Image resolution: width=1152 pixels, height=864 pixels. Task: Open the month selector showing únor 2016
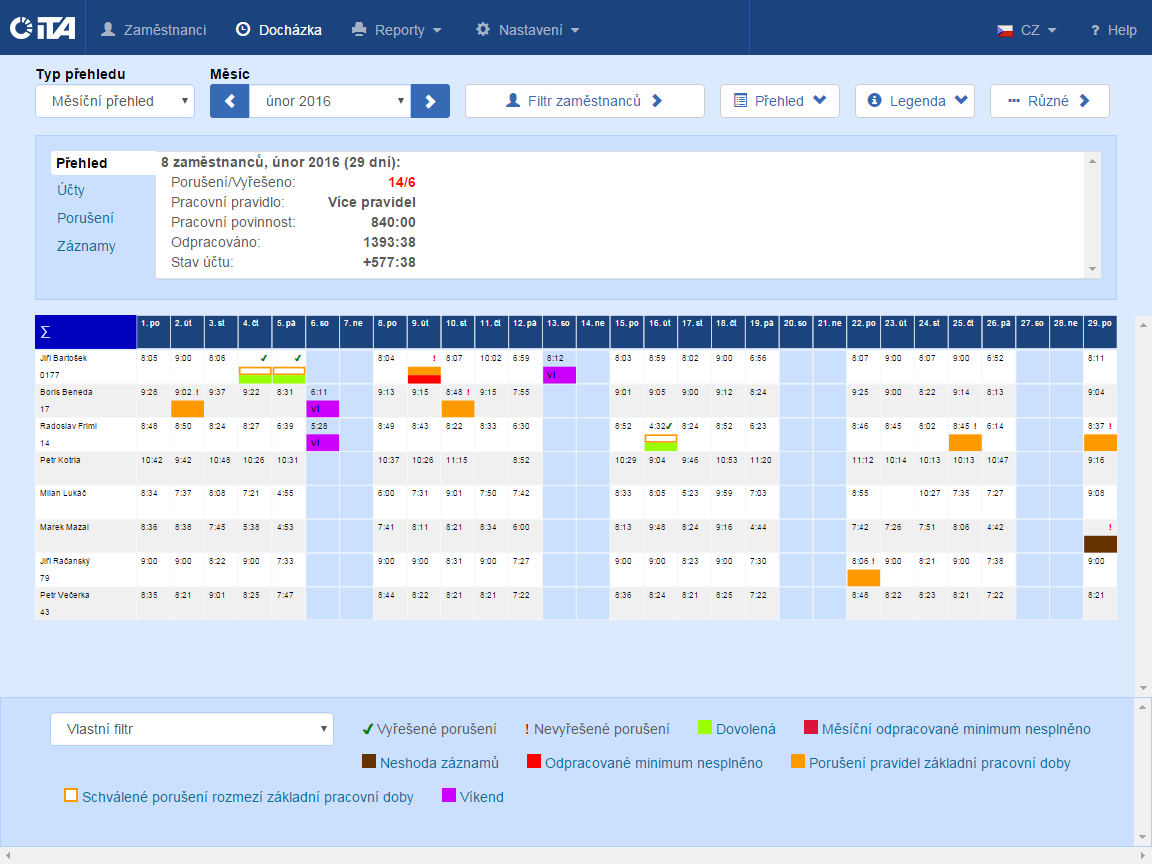click(330, 101)
